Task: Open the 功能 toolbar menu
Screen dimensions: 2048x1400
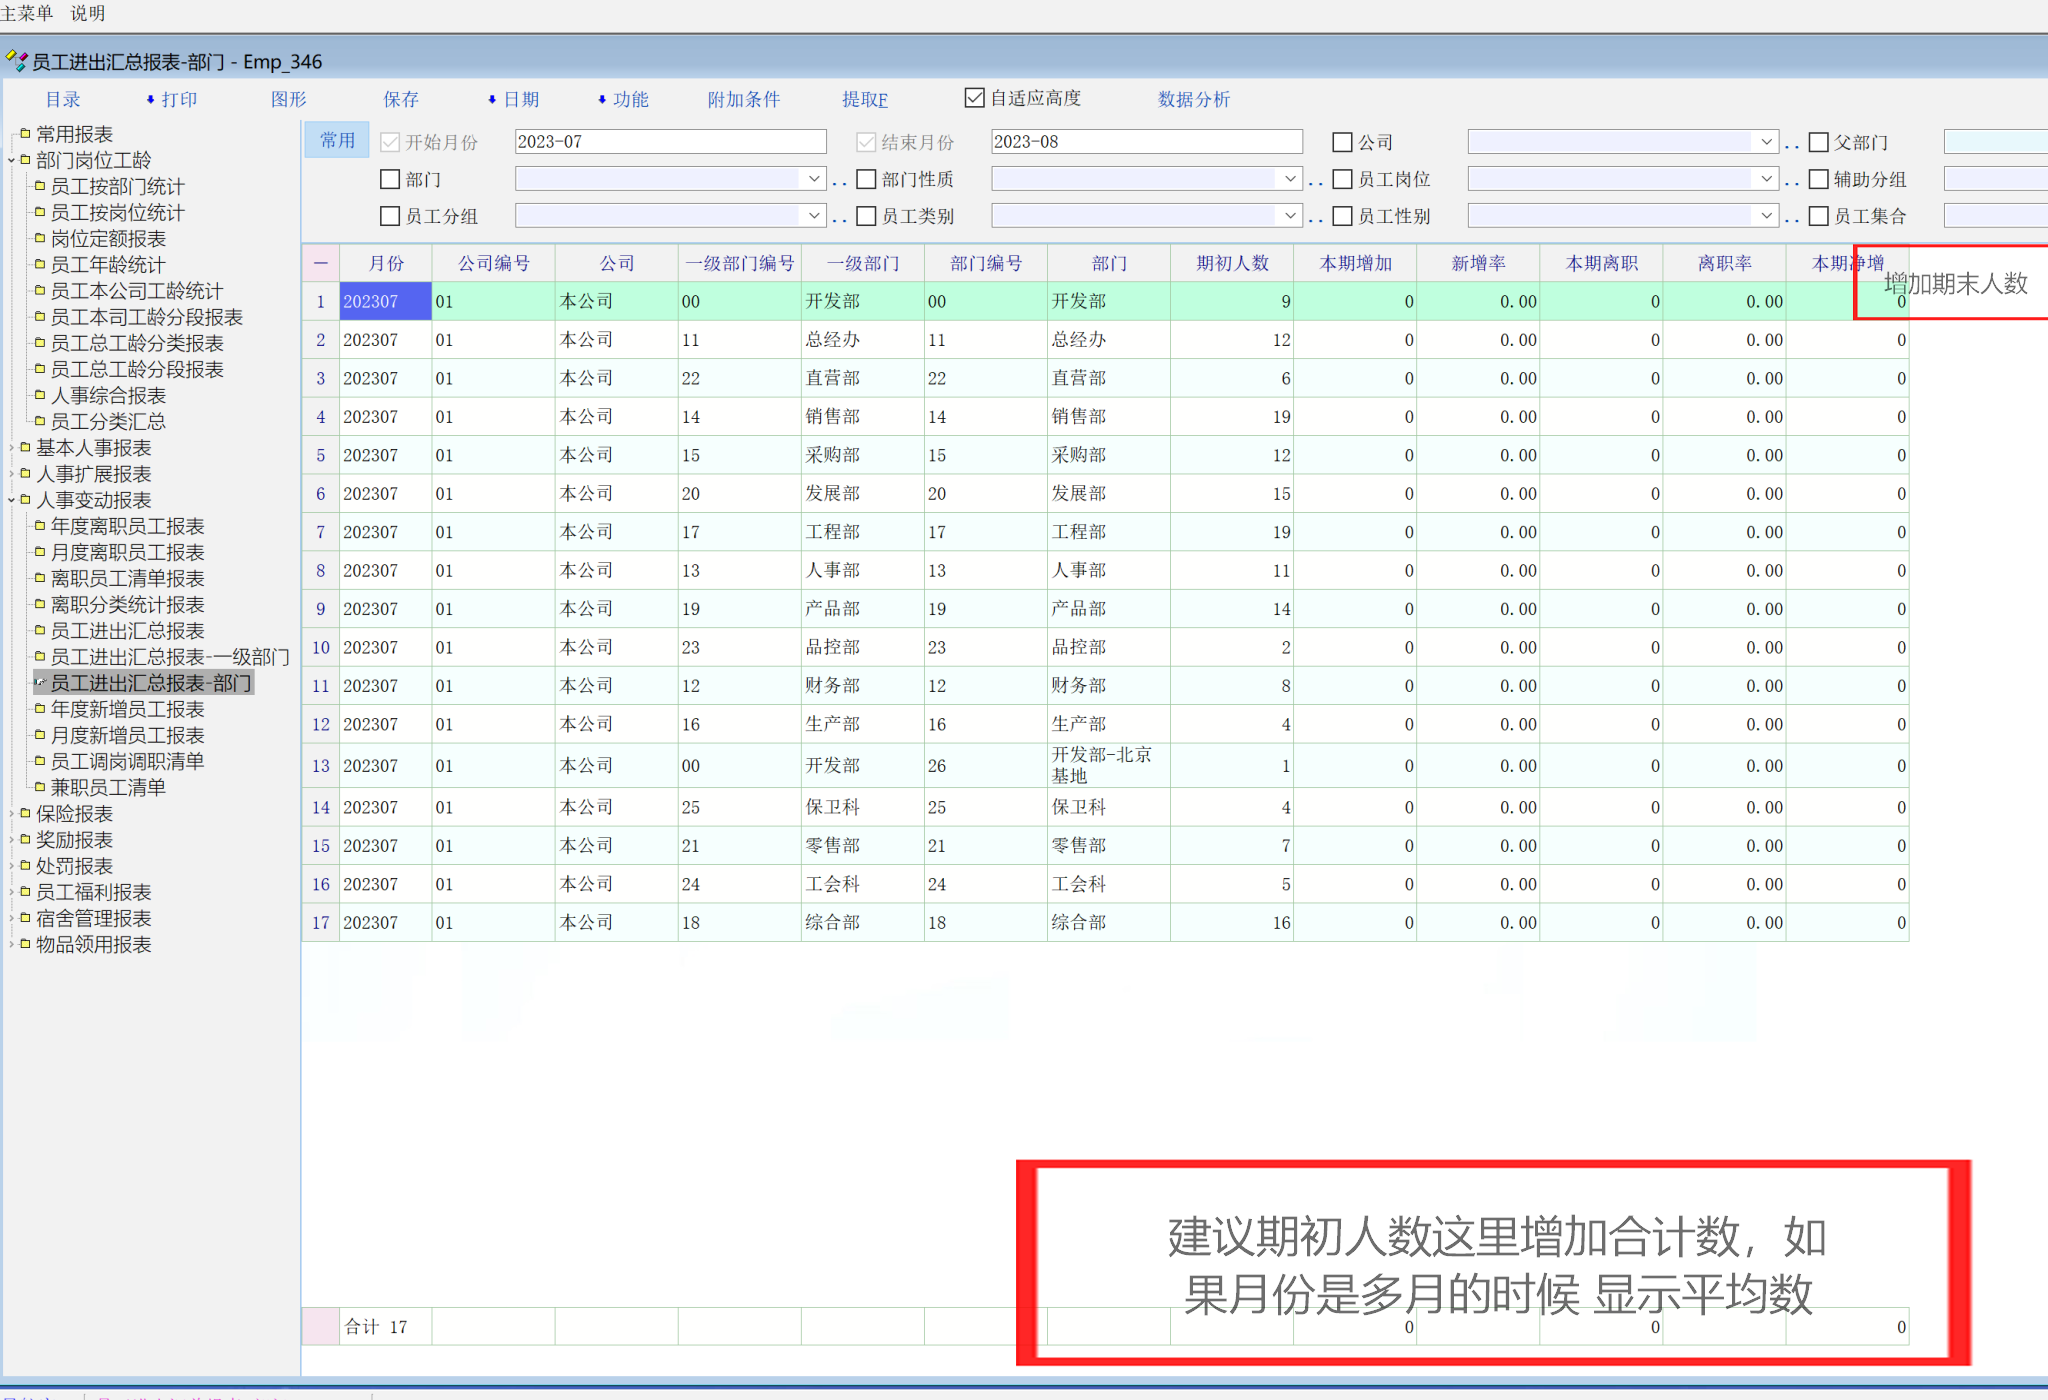Action: [630, 99]
